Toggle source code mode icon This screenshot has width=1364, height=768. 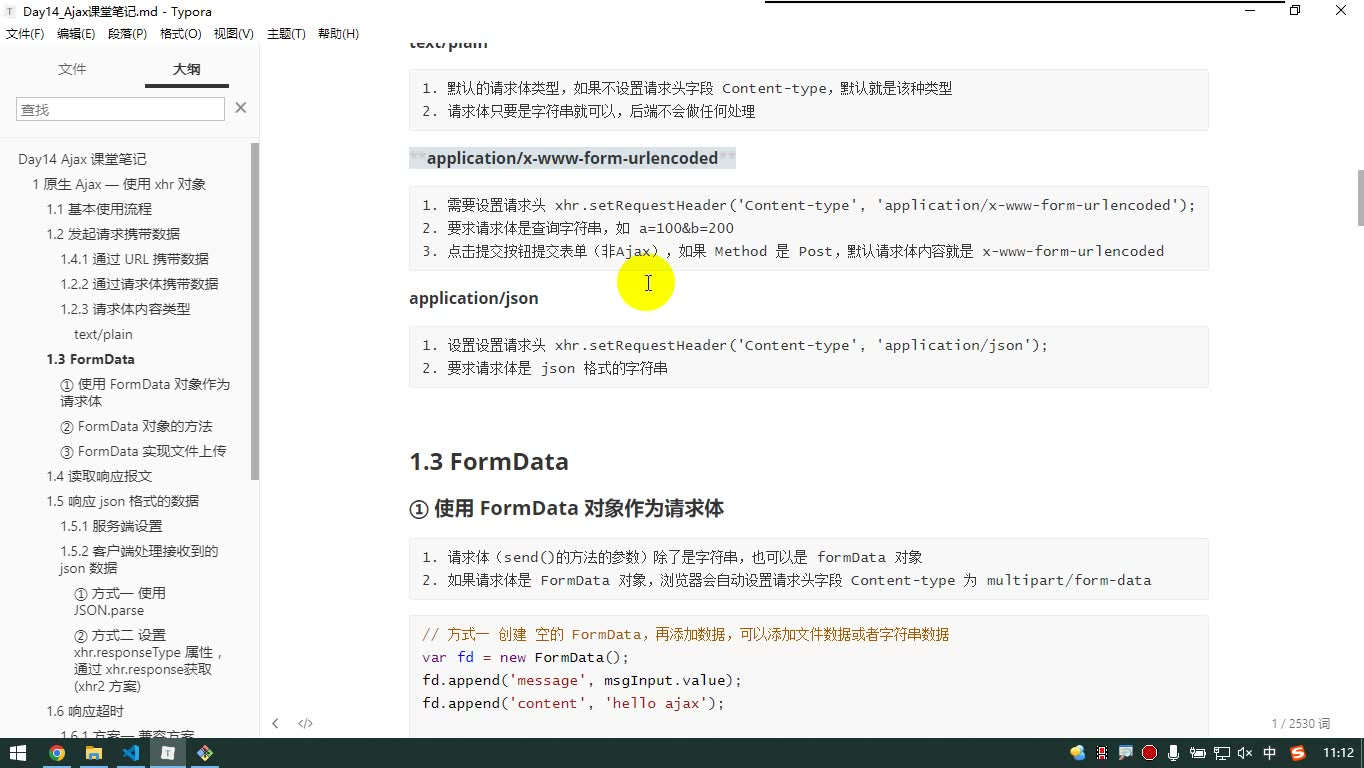click(305, 723)
